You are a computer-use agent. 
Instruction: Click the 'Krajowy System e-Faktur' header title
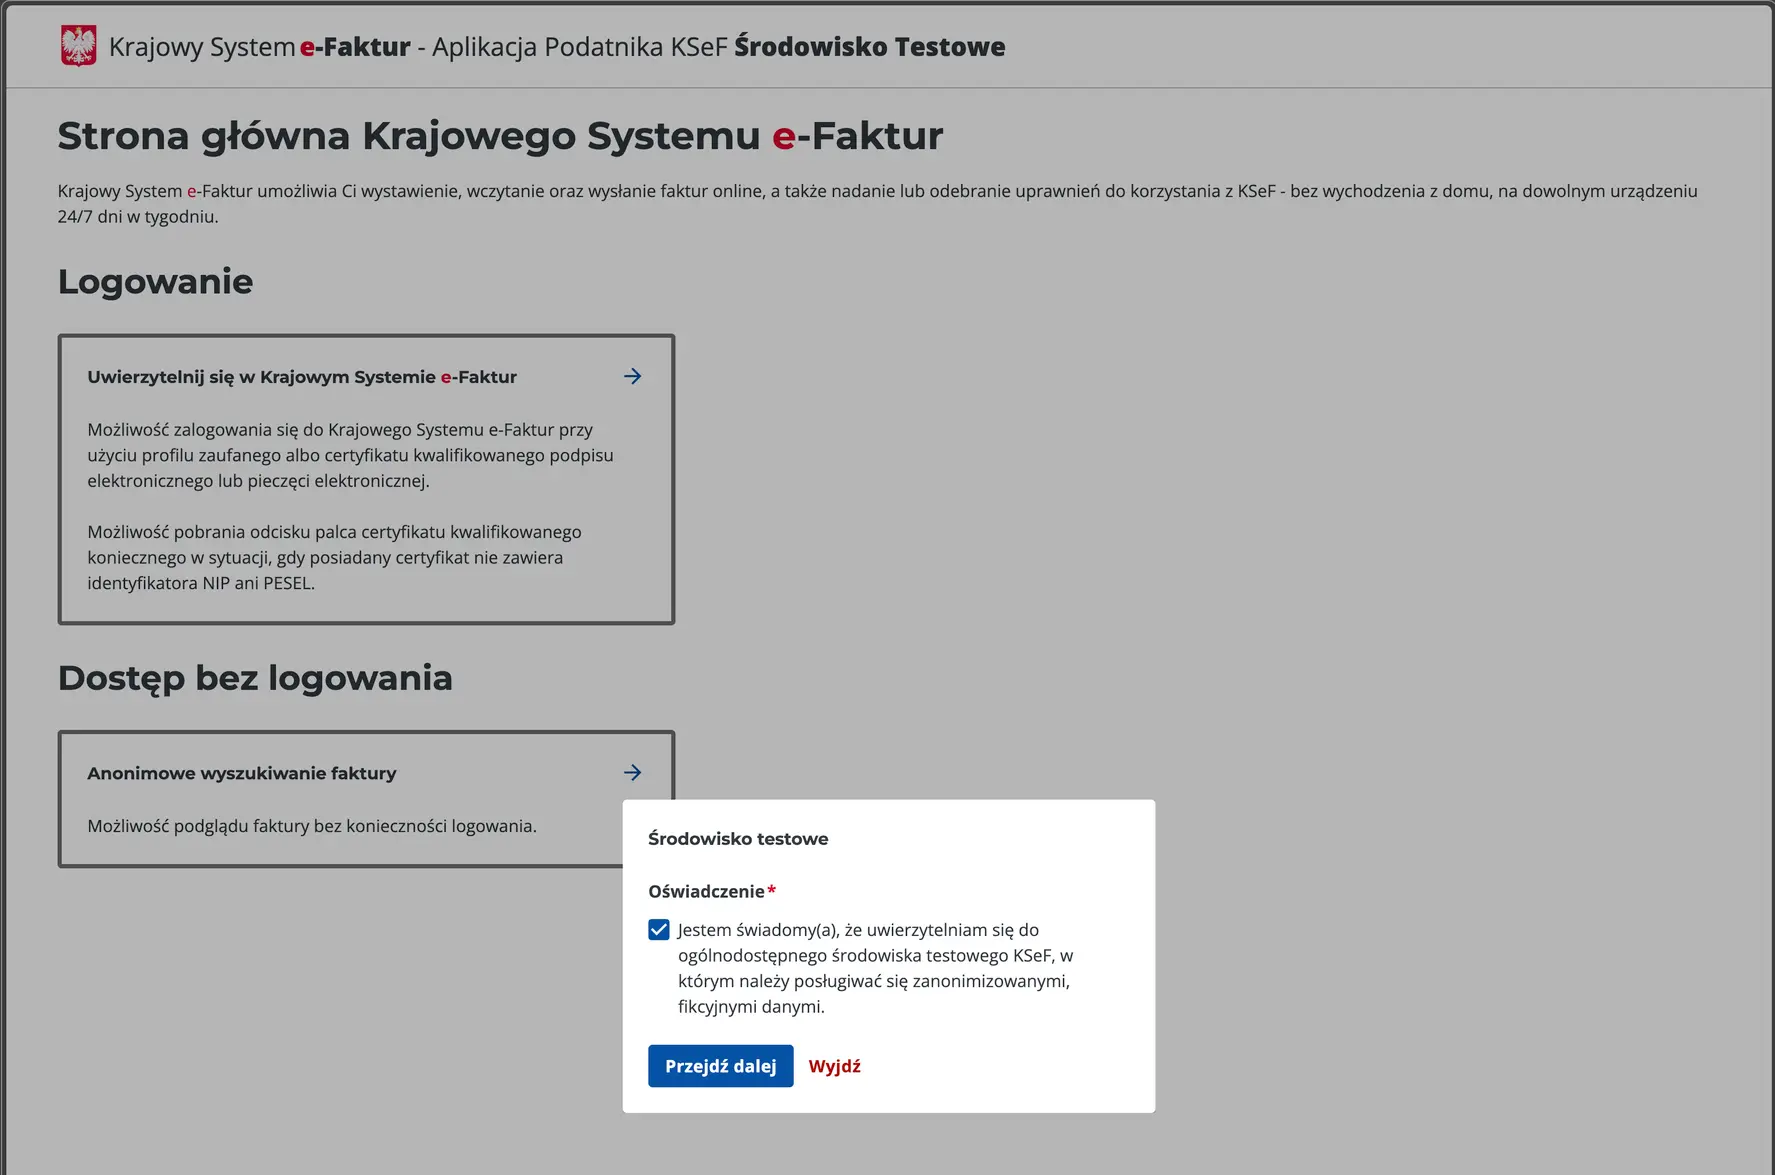point(258,46)
